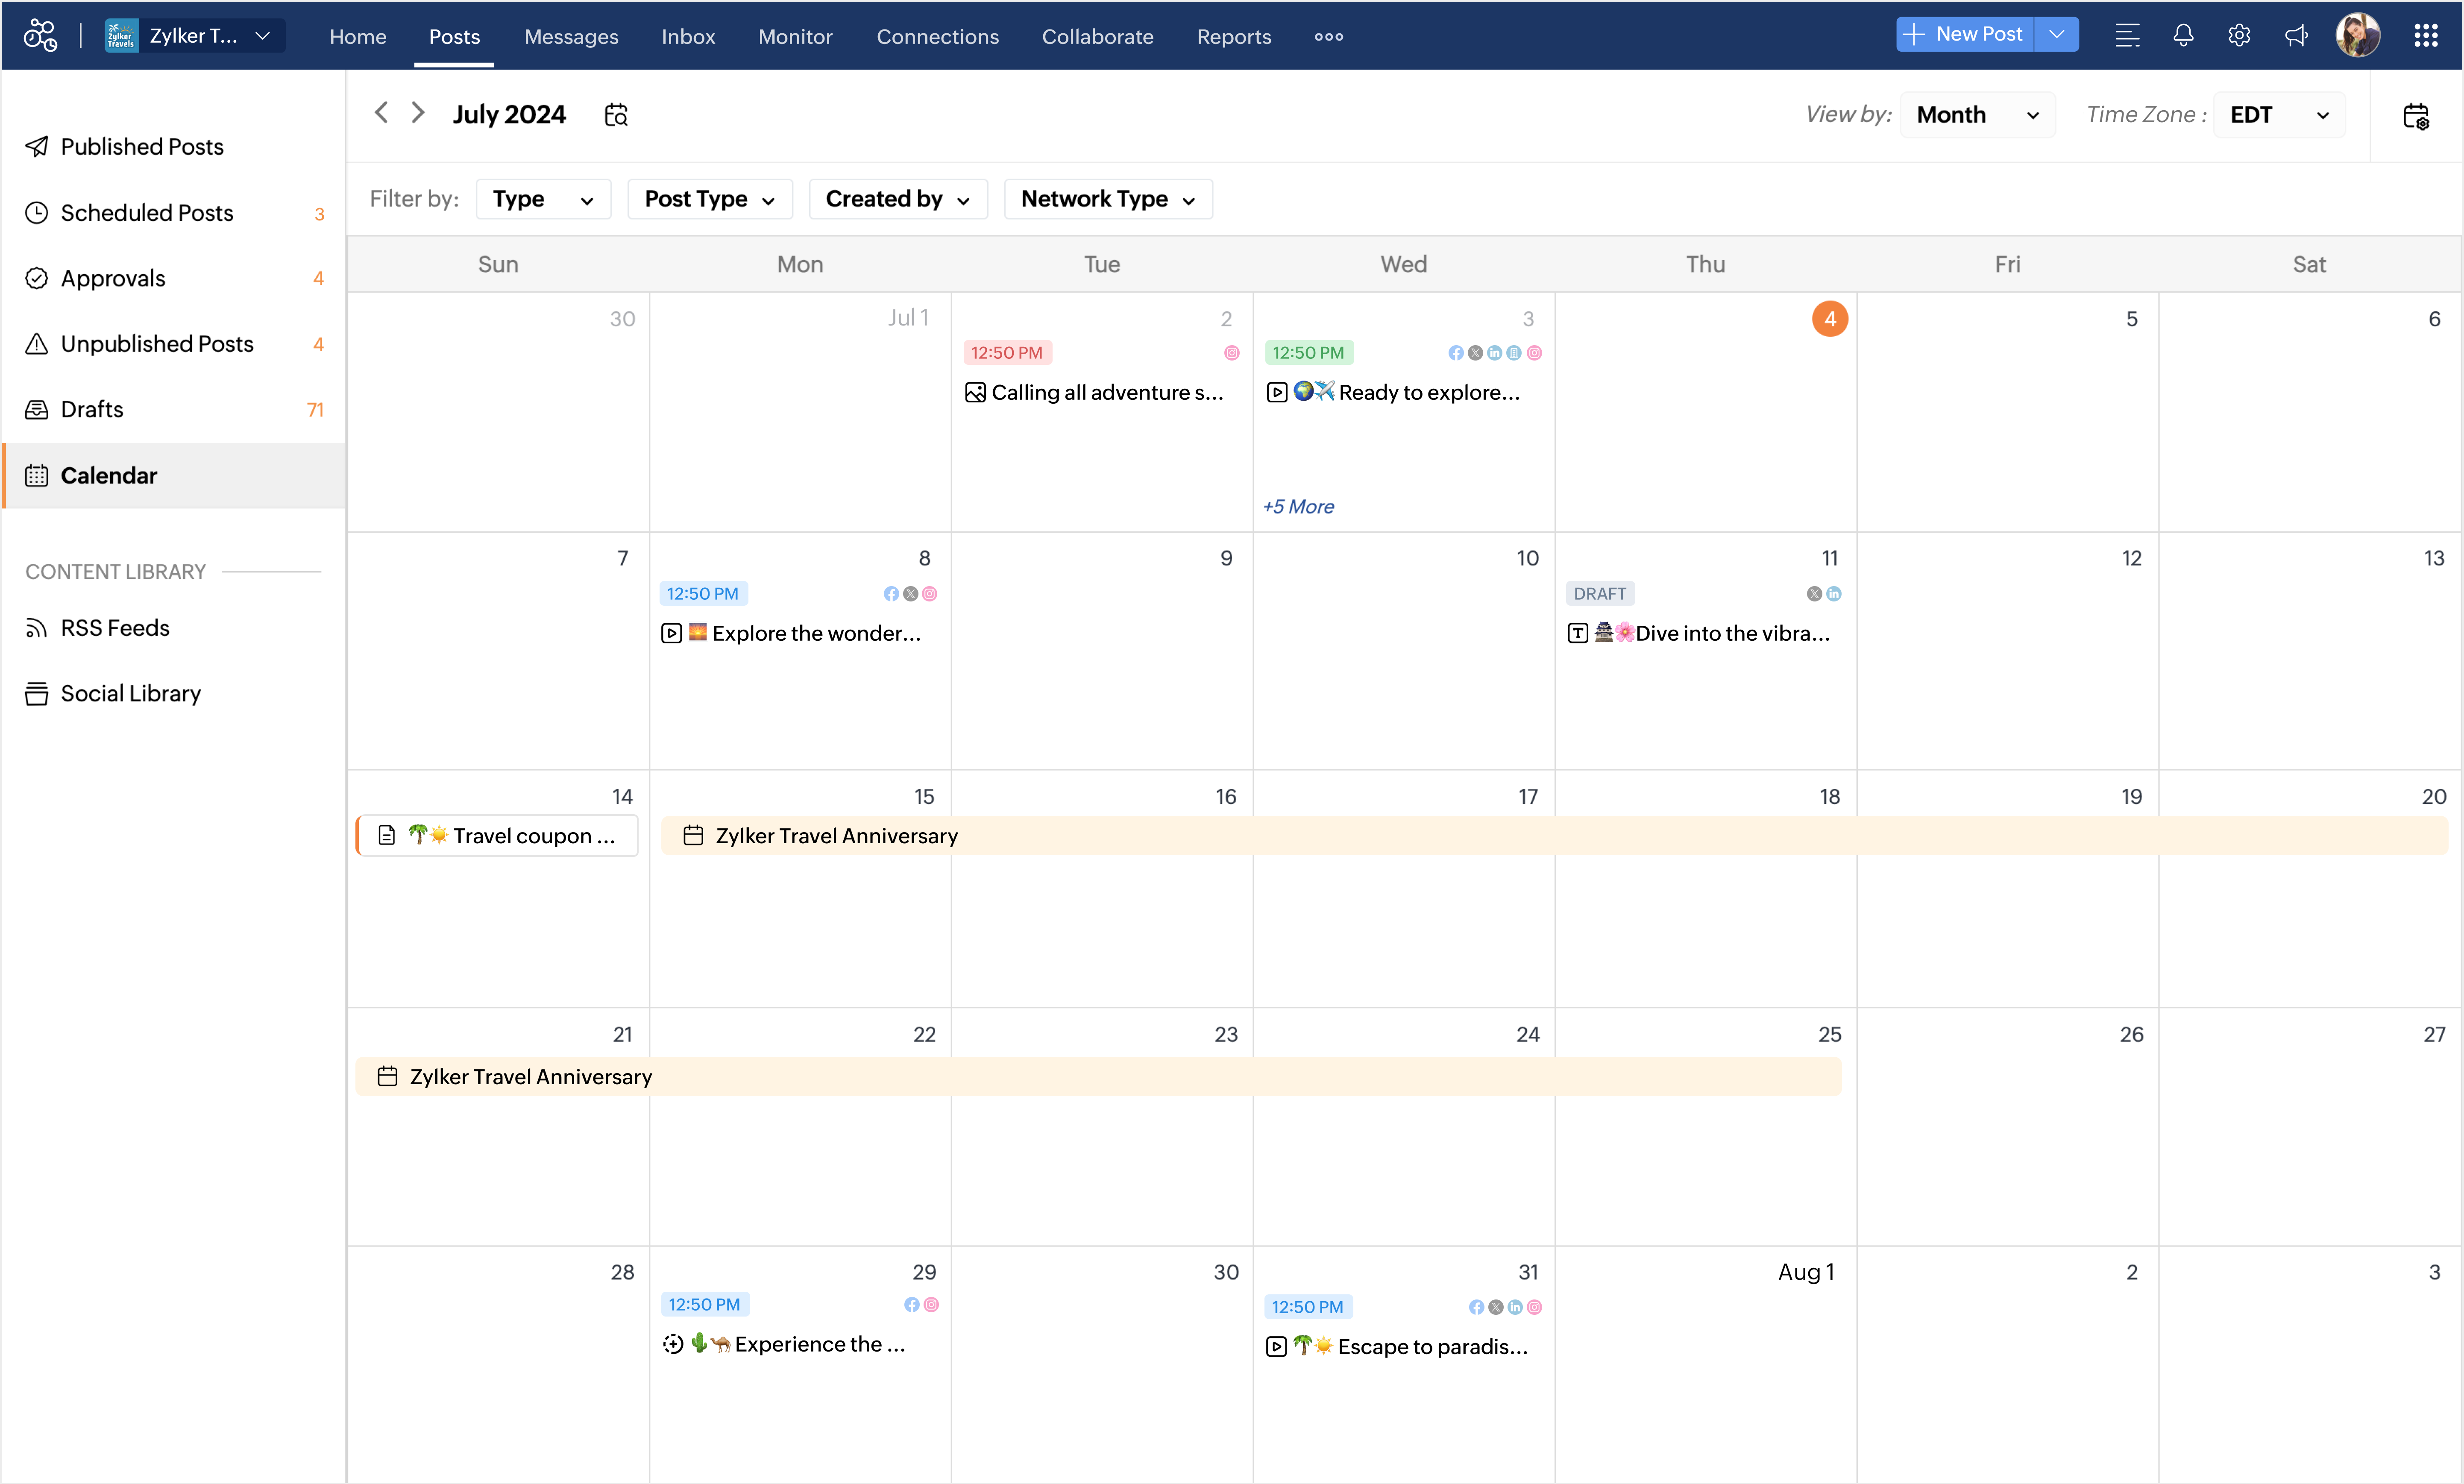Open the View by Month dropdown
The width and height of the screenshot is (2464, 1484).
(1976, 115)
